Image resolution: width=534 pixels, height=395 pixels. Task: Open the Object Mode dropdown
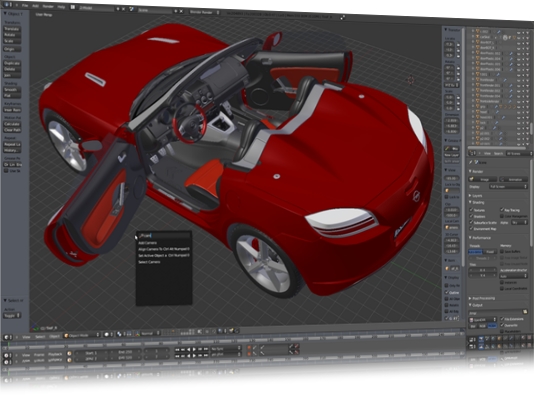click(x=82, y=335)
